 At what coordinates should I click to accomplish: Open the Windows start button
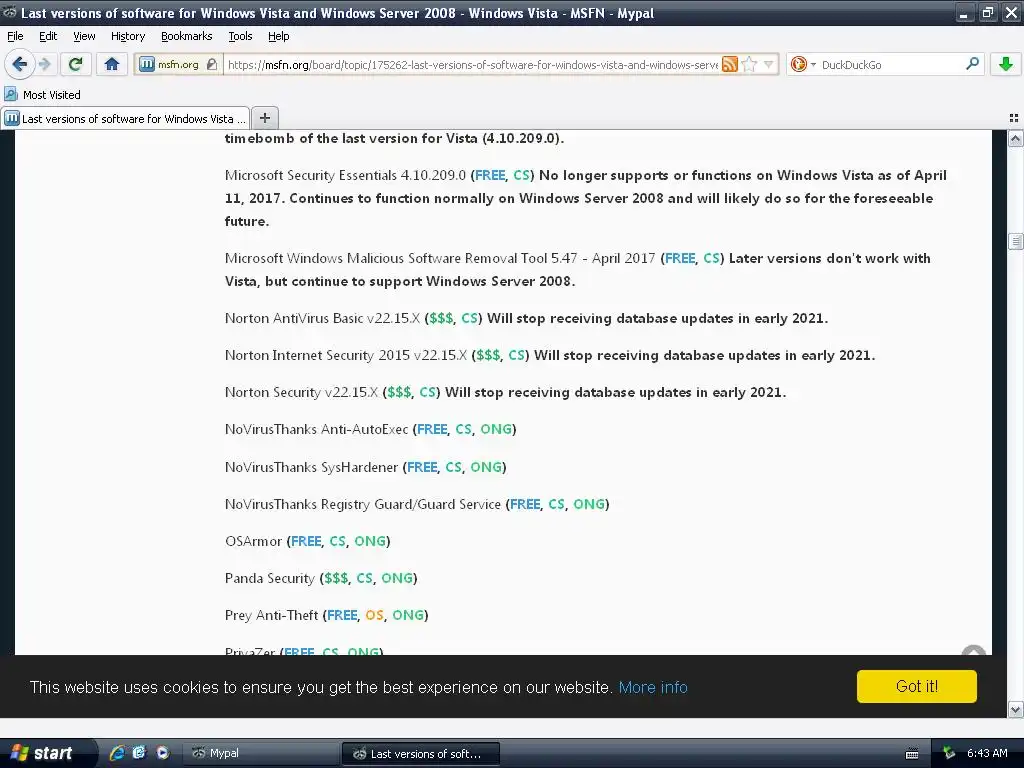(x=46, y=753)
